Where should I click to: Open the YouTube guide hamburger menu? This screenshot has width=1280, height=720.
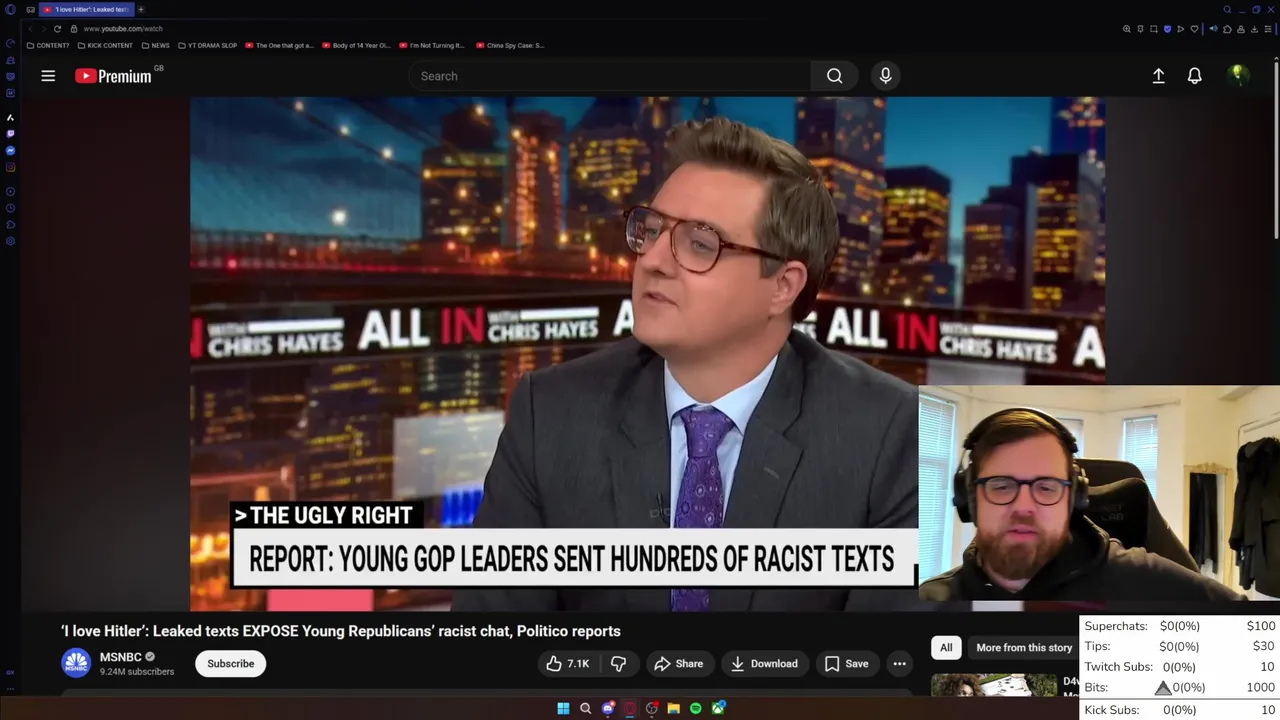pyautogui.click(x=48, y=76)
